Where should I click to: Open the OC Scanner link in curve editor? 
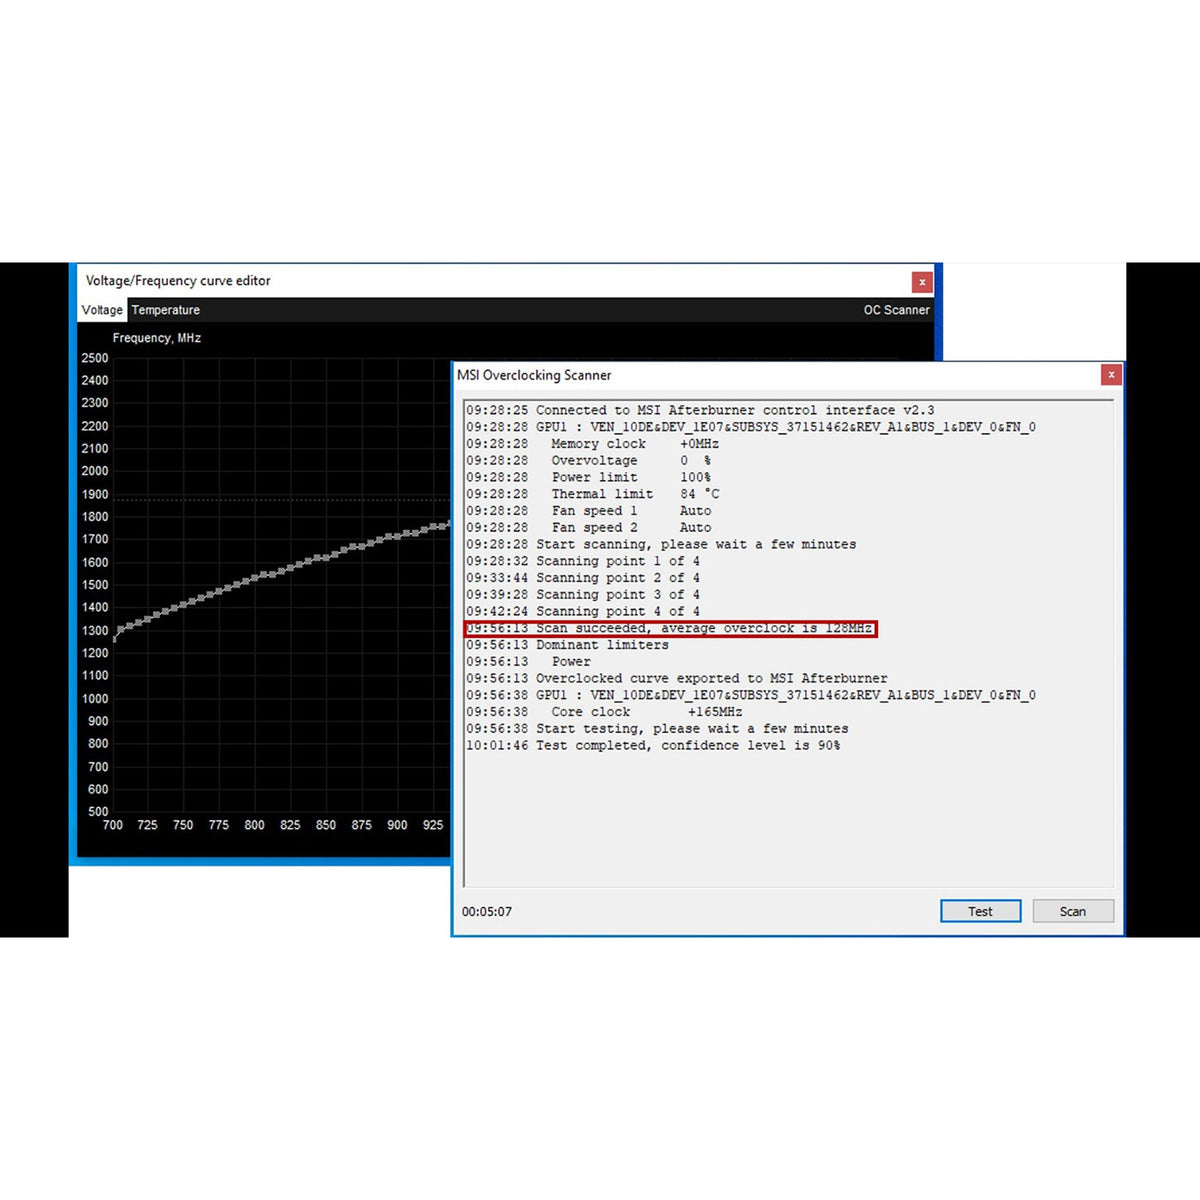pos(896,310)
